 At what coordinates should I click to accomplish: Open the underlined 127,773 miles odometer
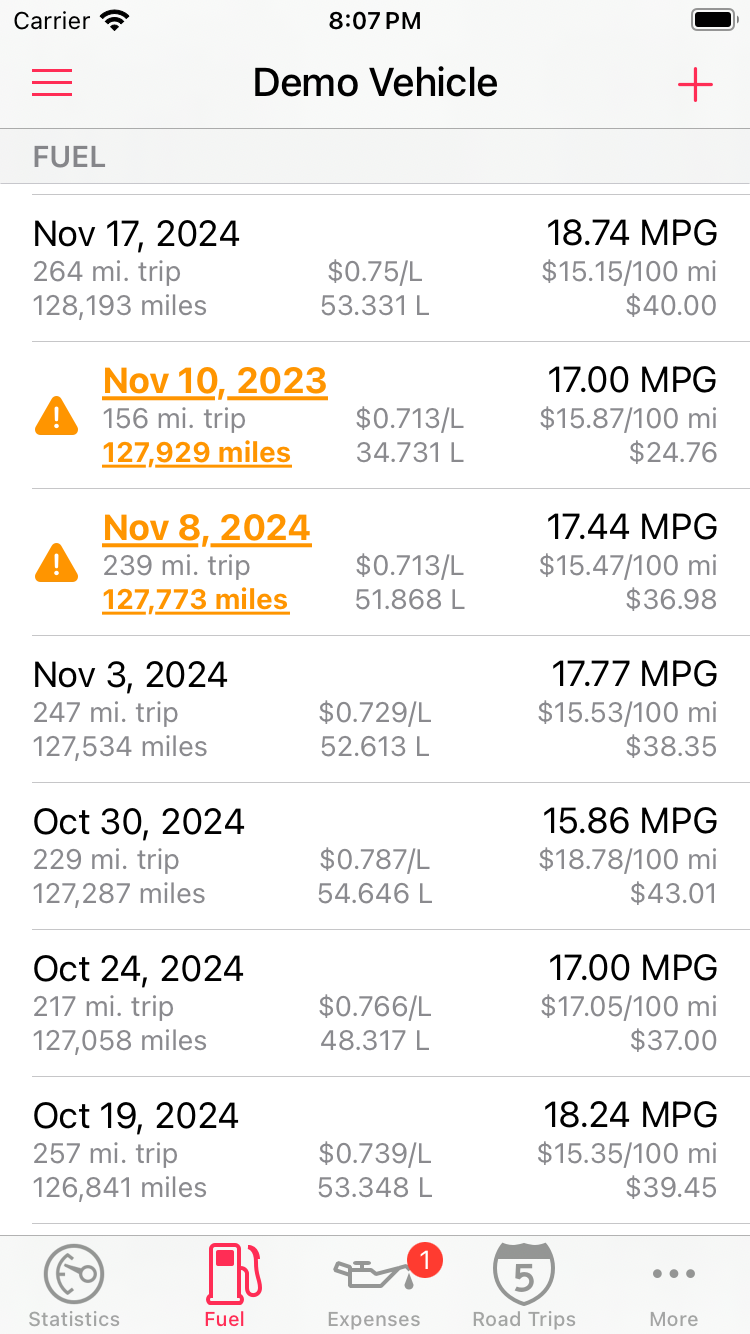tap(196, 600)
